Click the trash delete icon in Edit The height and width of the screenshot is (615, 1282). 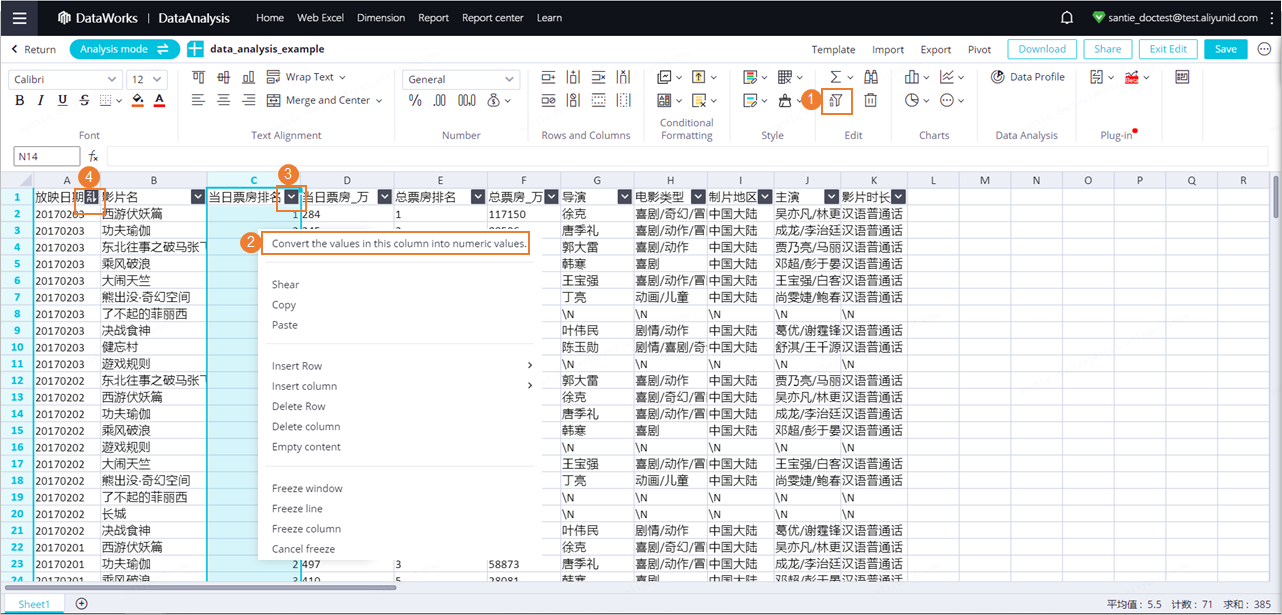[x=870, y=100]
